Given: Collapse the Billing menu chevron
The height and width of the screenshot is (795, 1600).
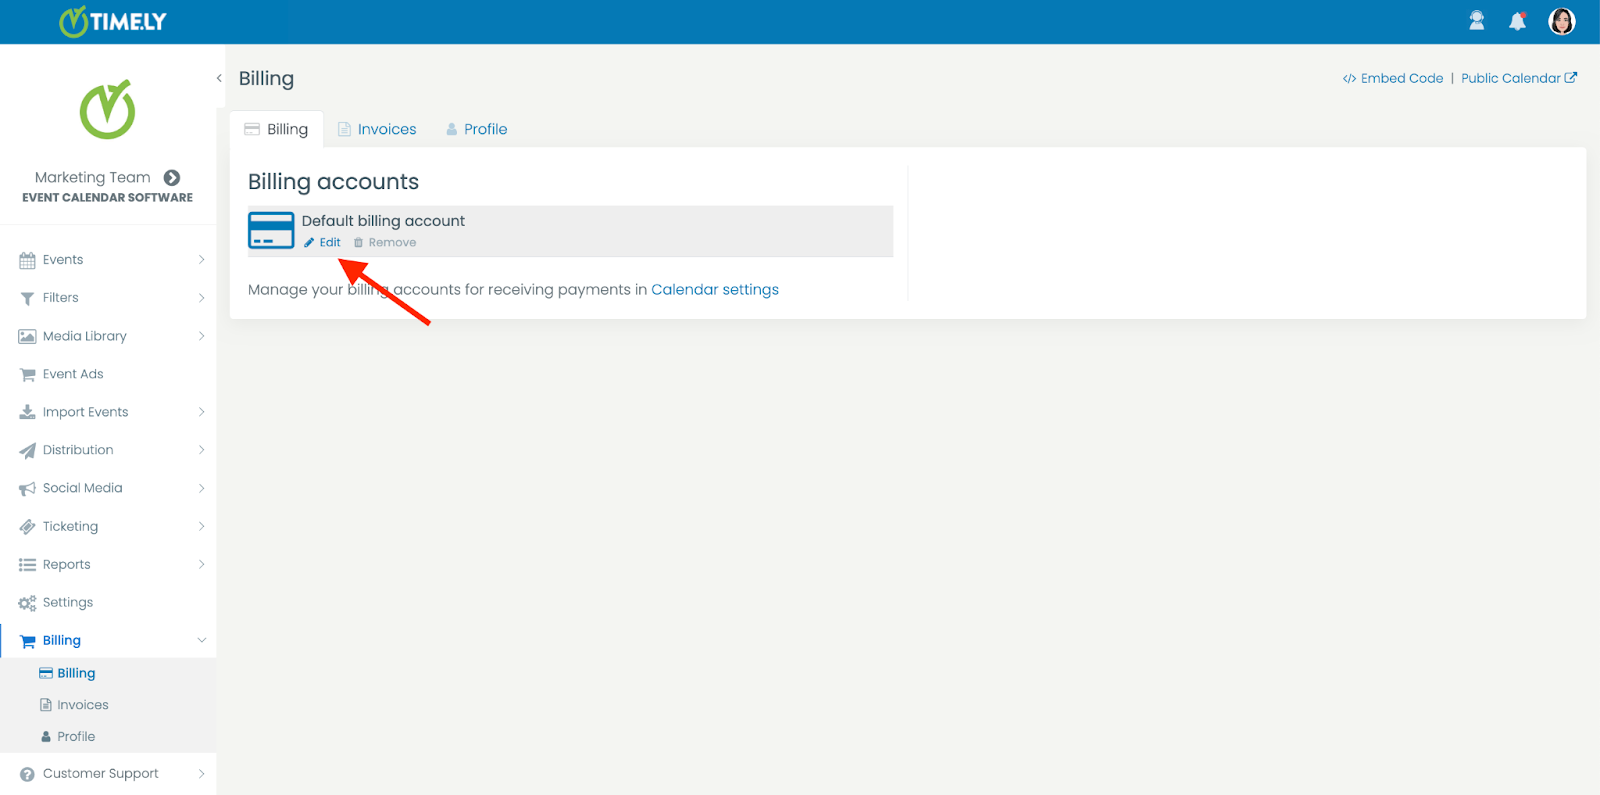Looking at the screenshot, I should point(201,640).
